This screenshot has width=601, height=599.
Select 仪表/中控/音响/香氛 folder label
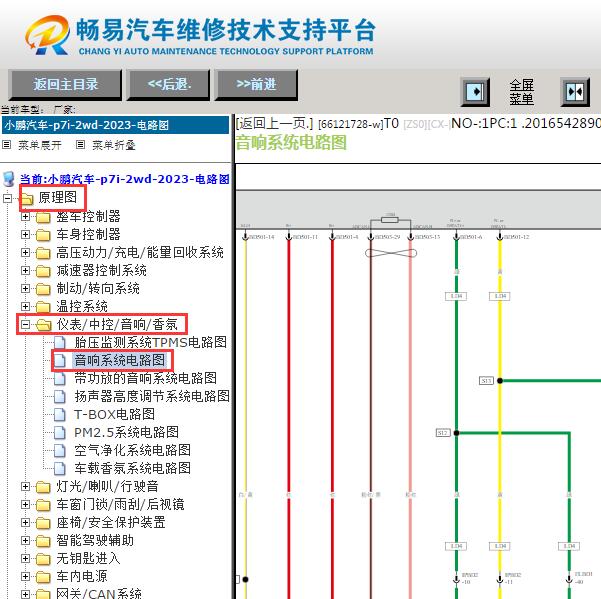point(117,325)
